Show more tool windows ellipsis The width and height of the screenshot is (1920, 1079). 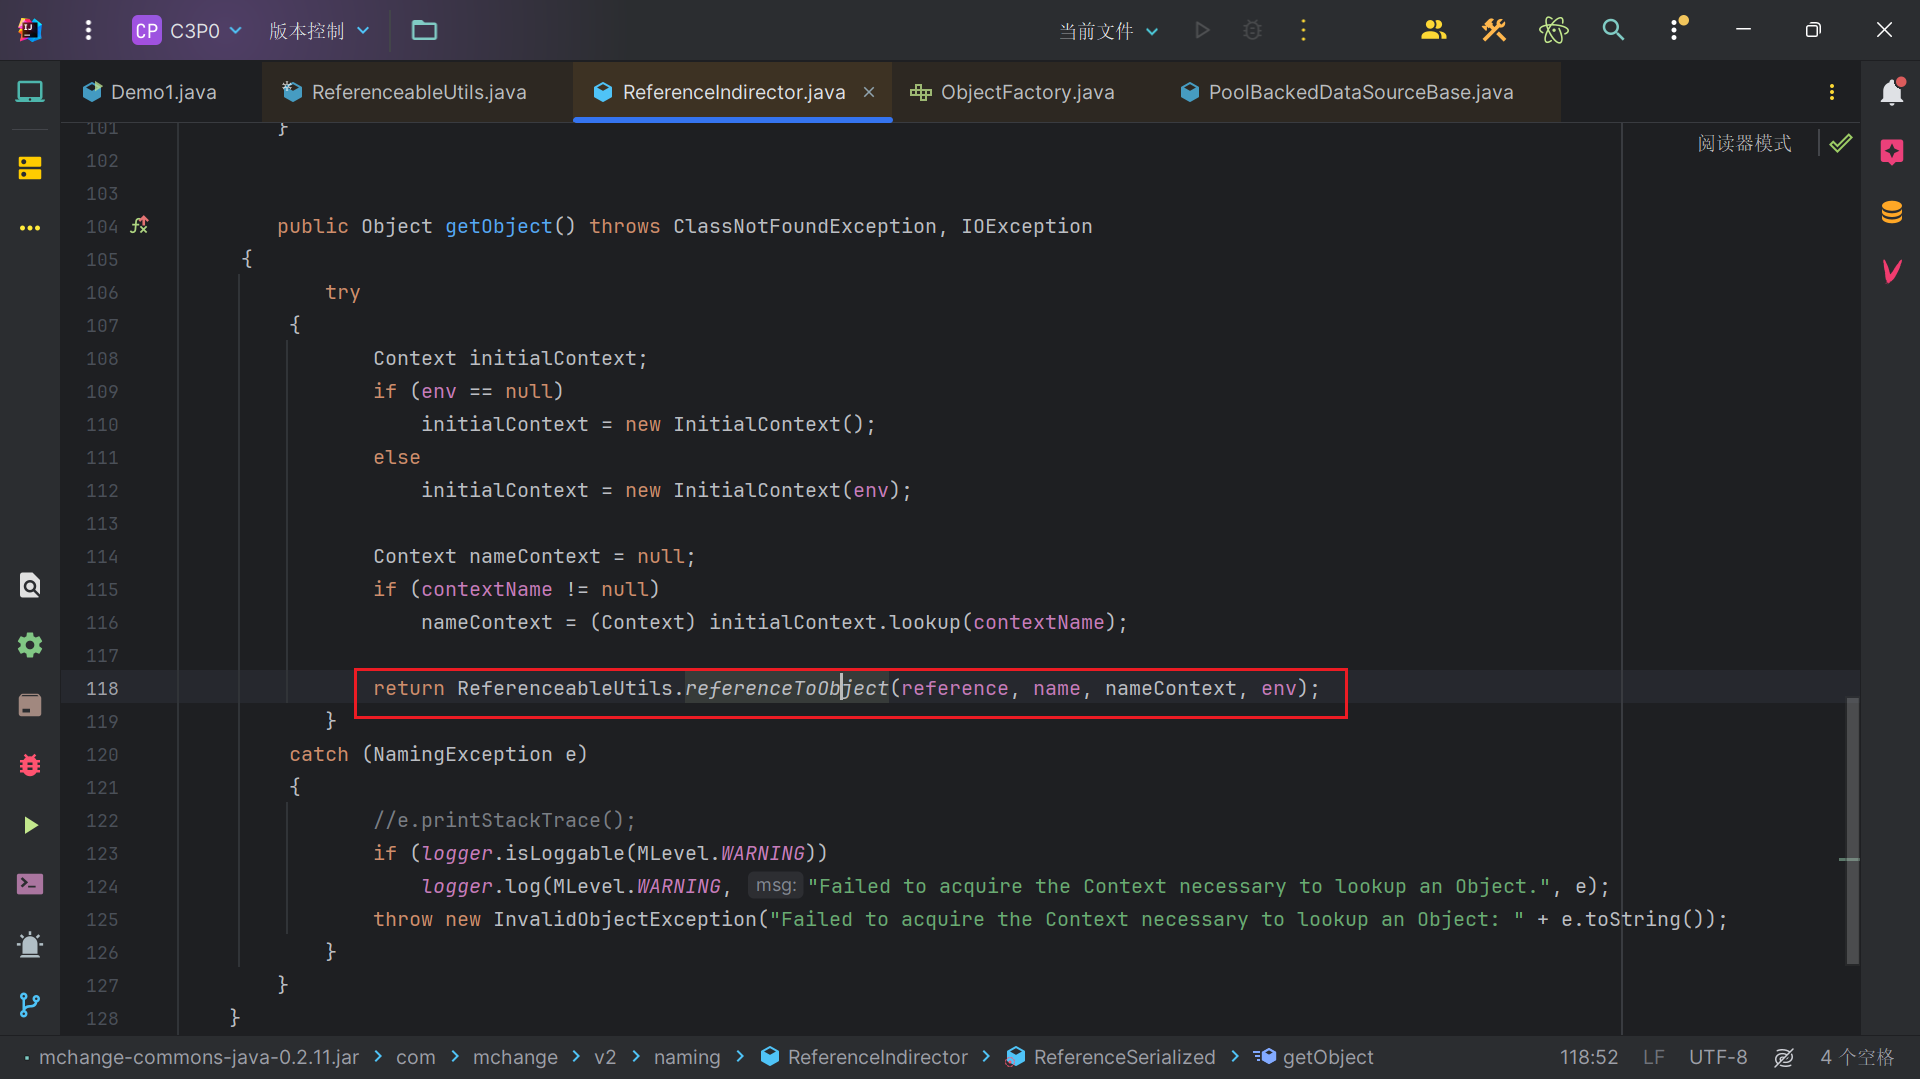point(30,228)
